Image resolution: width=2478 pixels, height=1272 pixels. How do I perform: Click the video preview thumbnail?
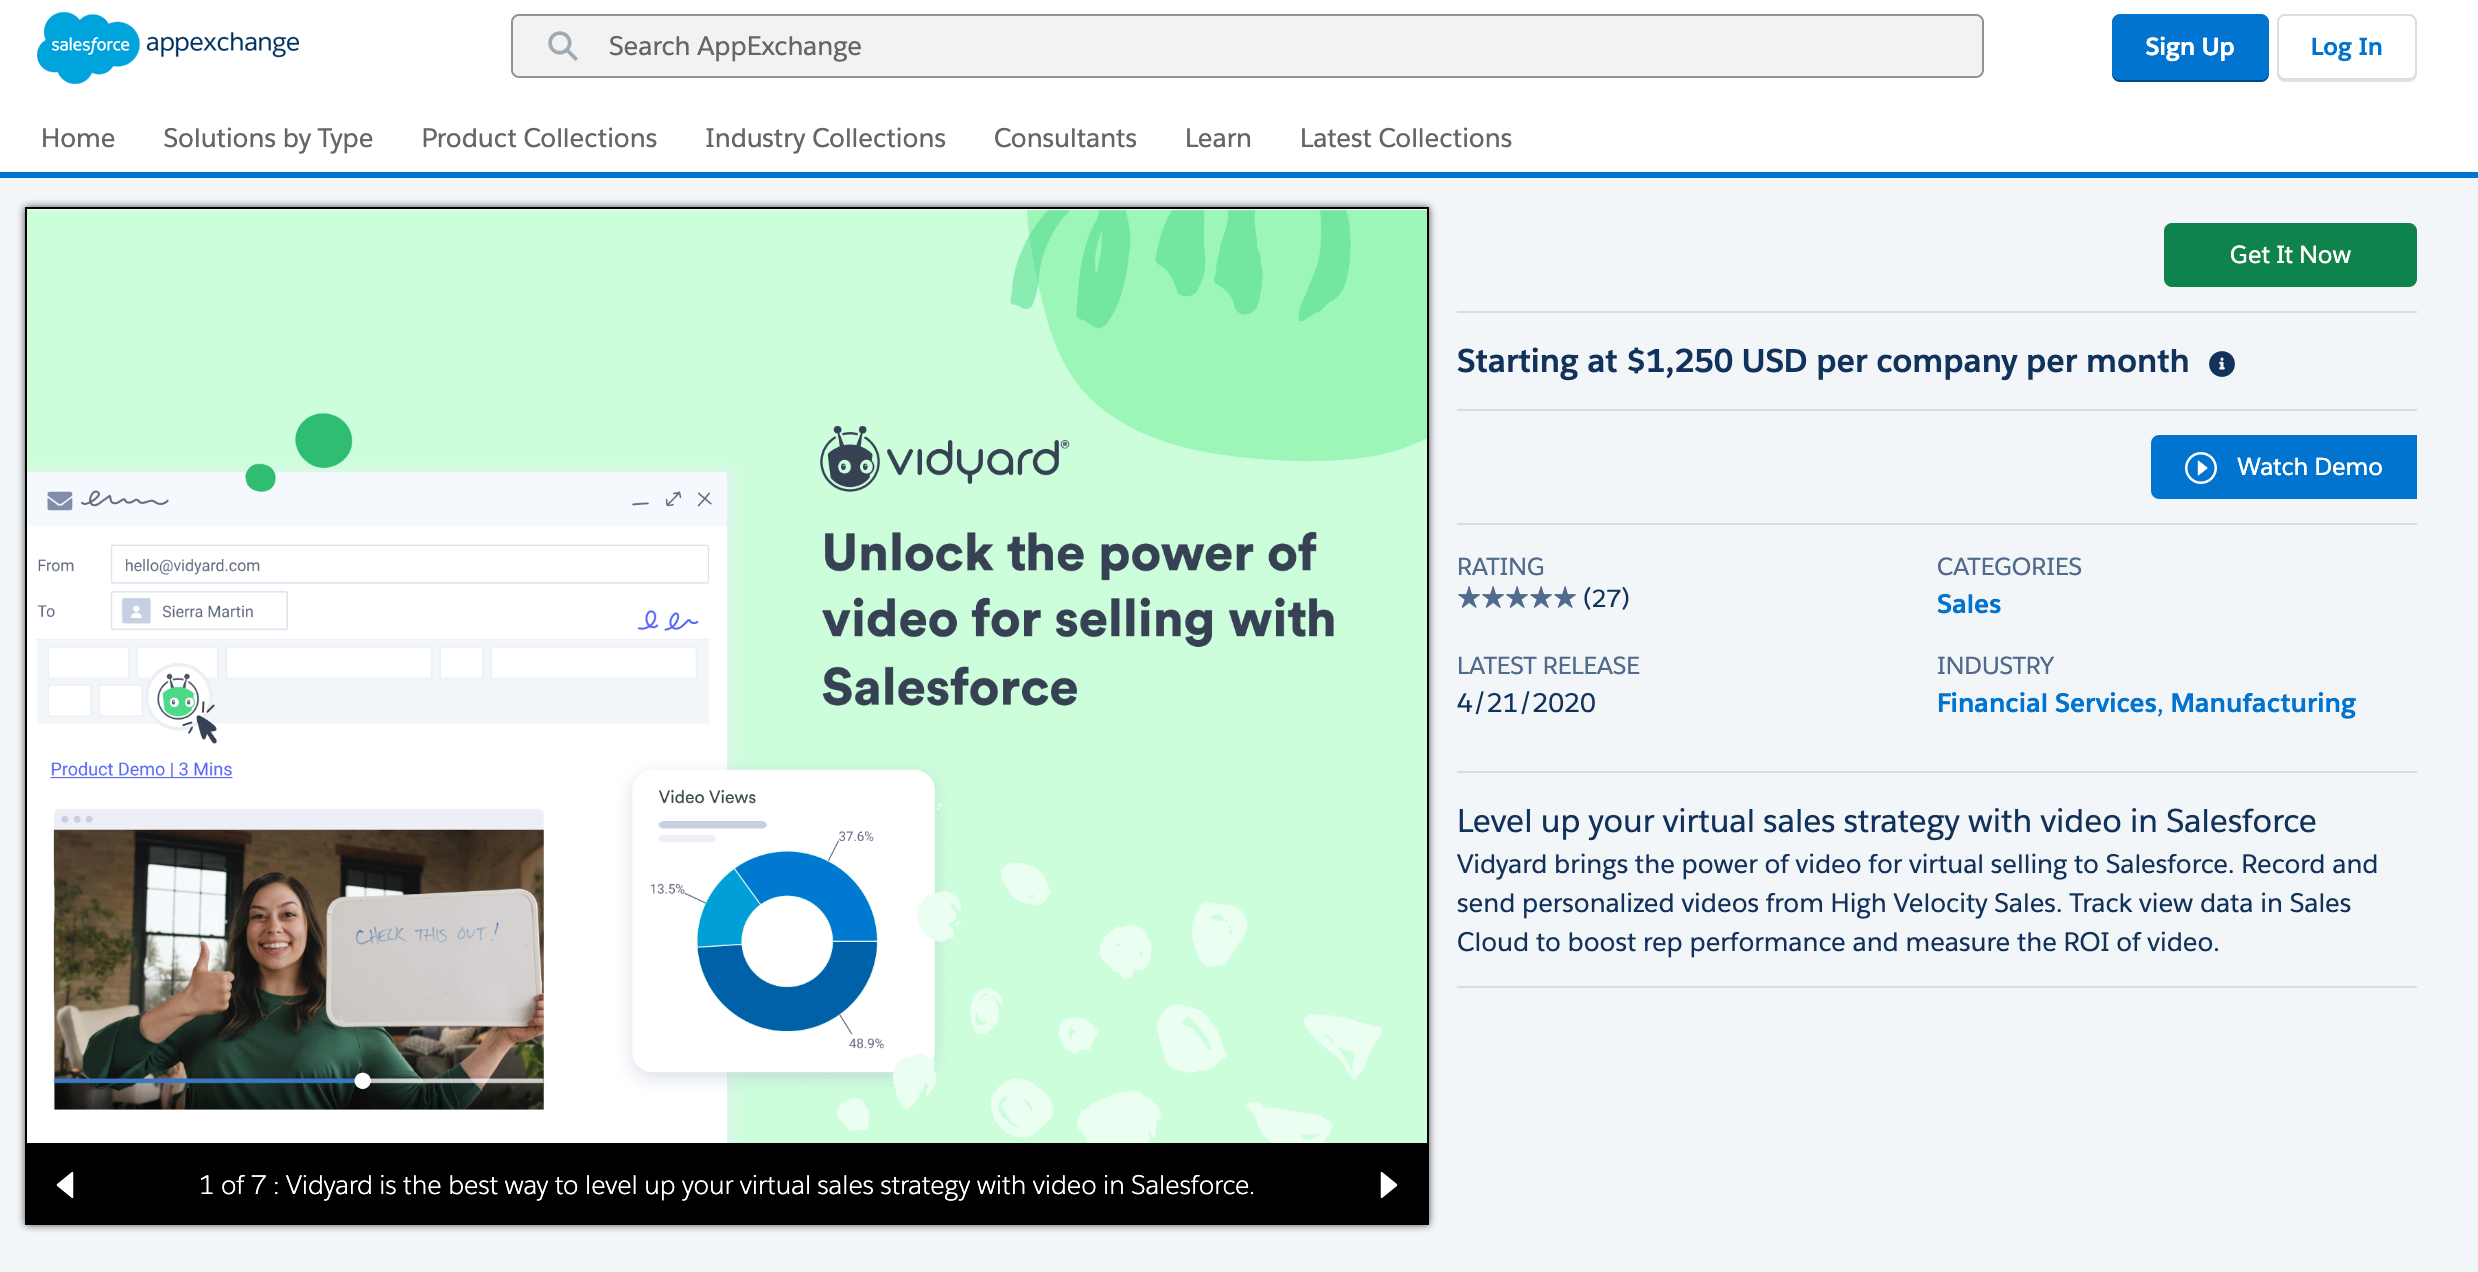tap(299, 960)
